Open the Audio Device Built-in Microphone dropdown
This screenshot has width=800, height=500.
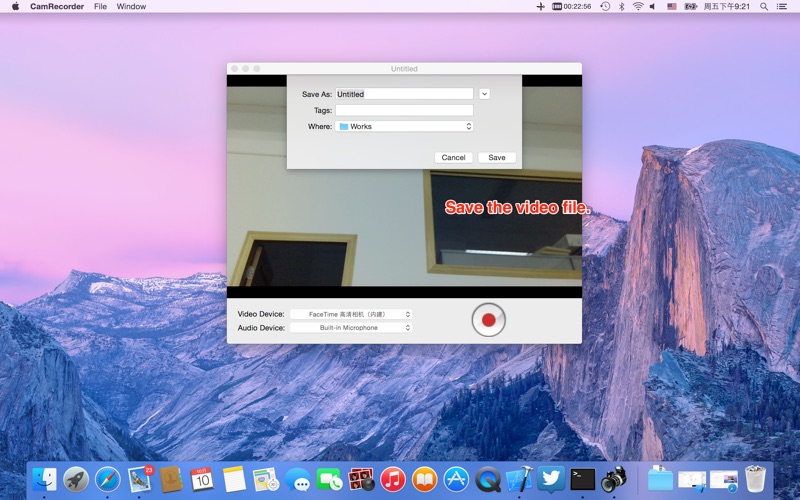[351, 328]
